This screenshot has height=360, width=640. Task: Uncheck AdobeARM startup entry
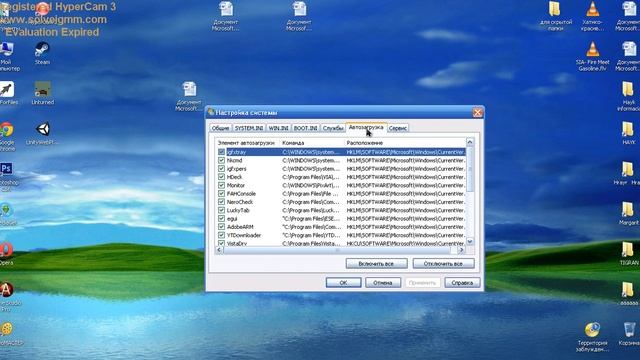pos(221,227)
